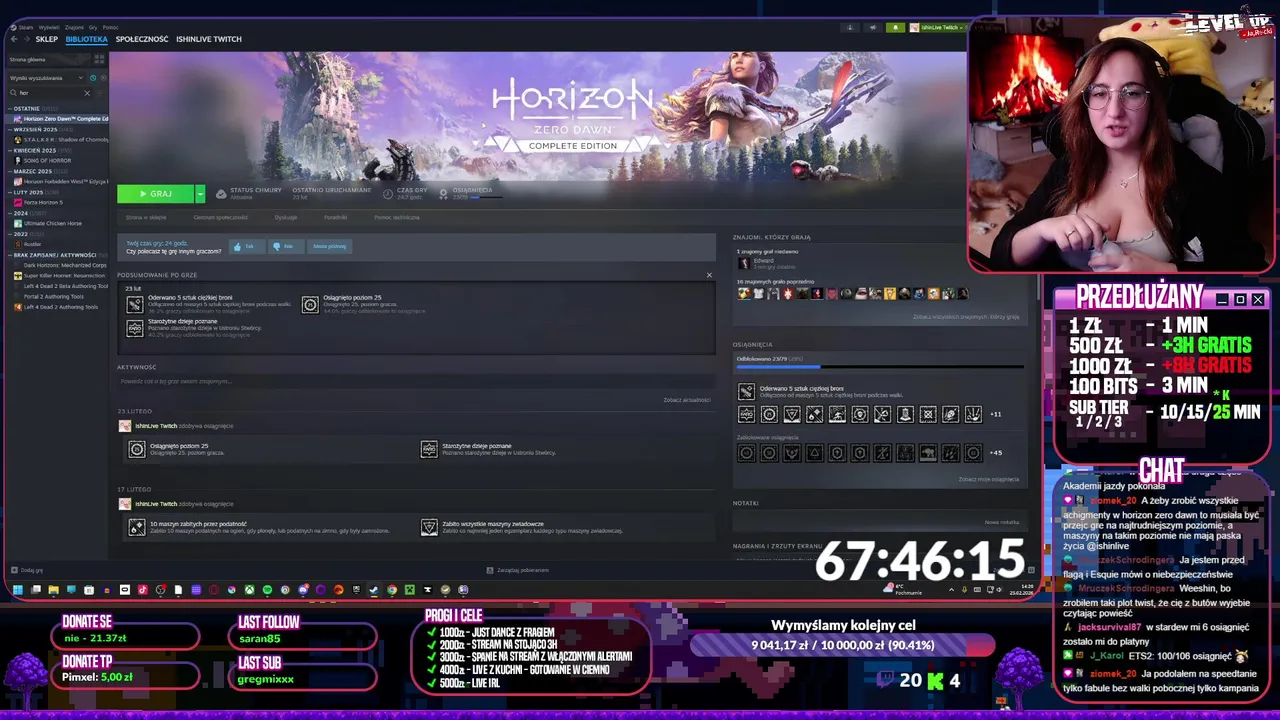Viewport: 1280px width, 720px height.
Task: Click thumbs-down Nie recommendation button
Action: point(284,246)
